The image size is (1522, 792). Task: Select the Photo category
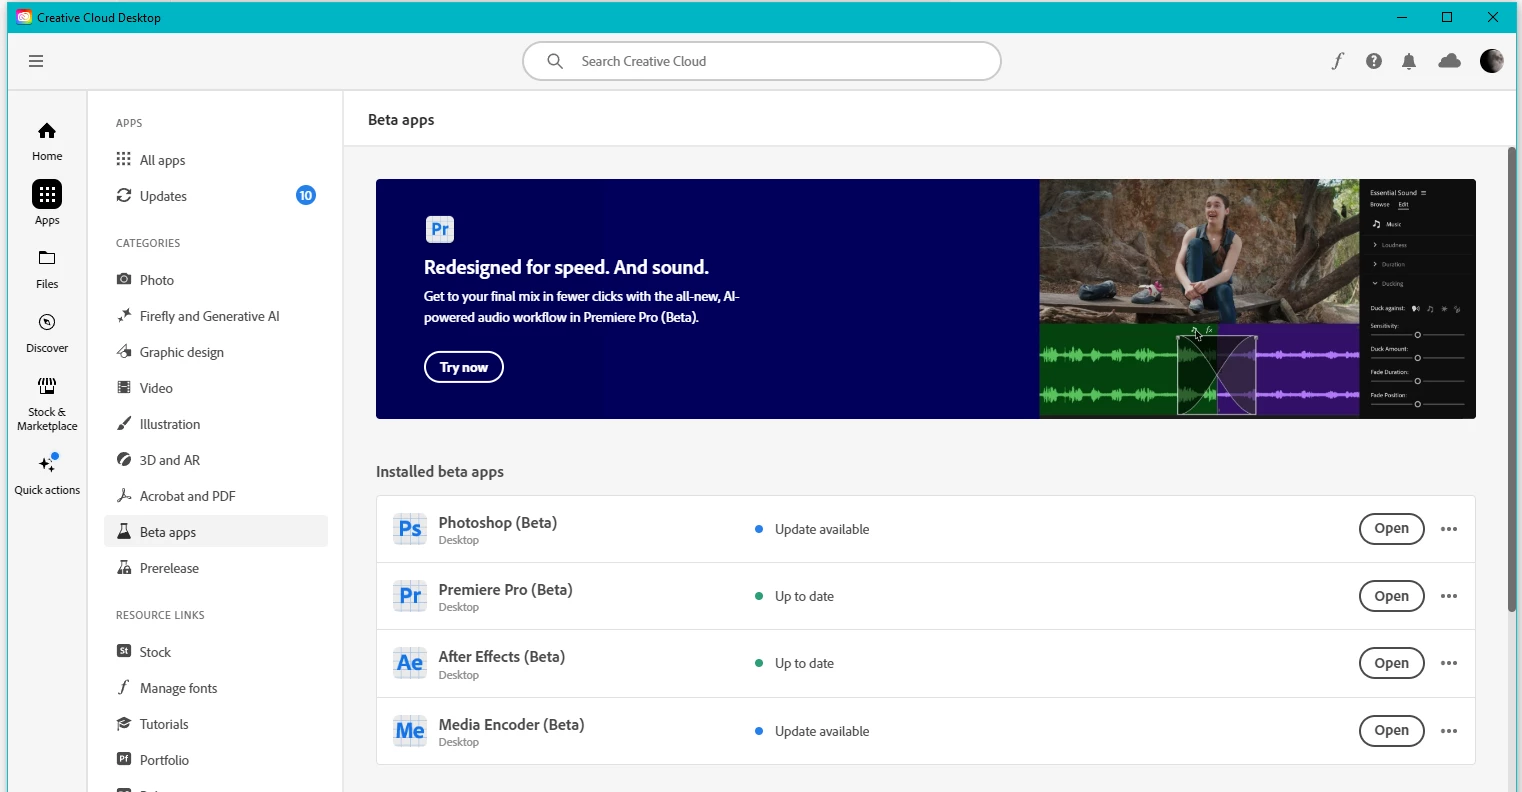216,280
